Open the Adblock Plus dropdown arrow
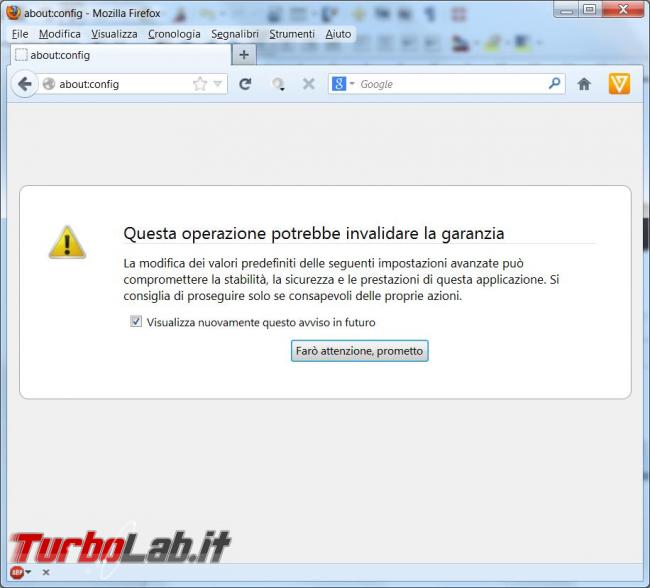Screen dimensions: 650x588 [x=29, y=572]
